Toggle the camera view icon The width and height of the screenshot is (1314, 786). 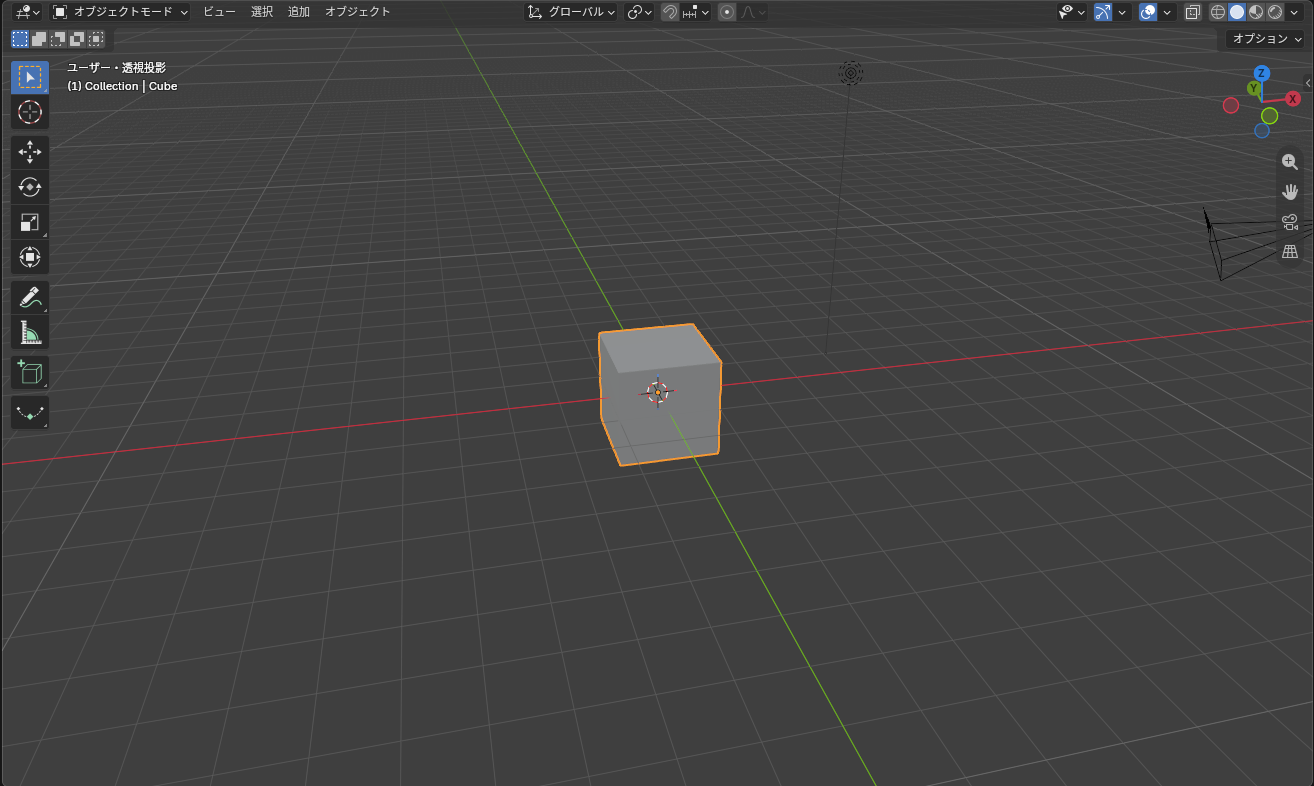point(1290,222)
